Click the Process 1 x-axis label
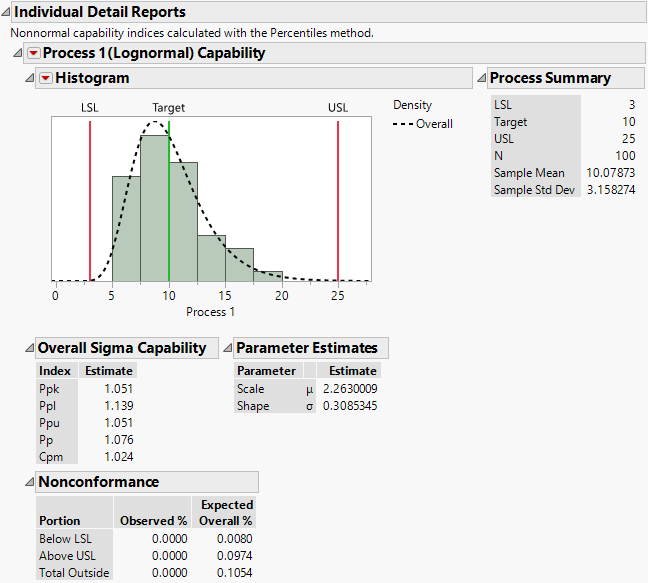 (211, 312)
